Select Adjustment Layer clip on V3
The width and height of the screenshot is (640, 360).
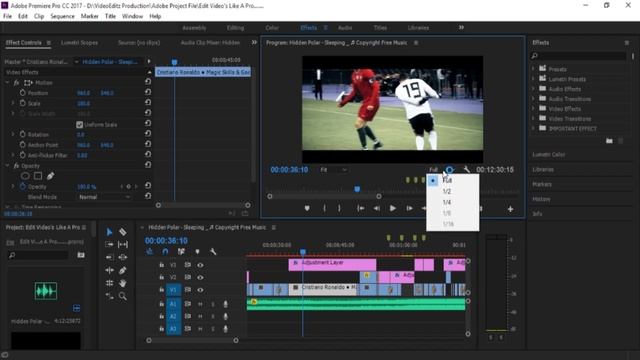[x=332, y=264]
